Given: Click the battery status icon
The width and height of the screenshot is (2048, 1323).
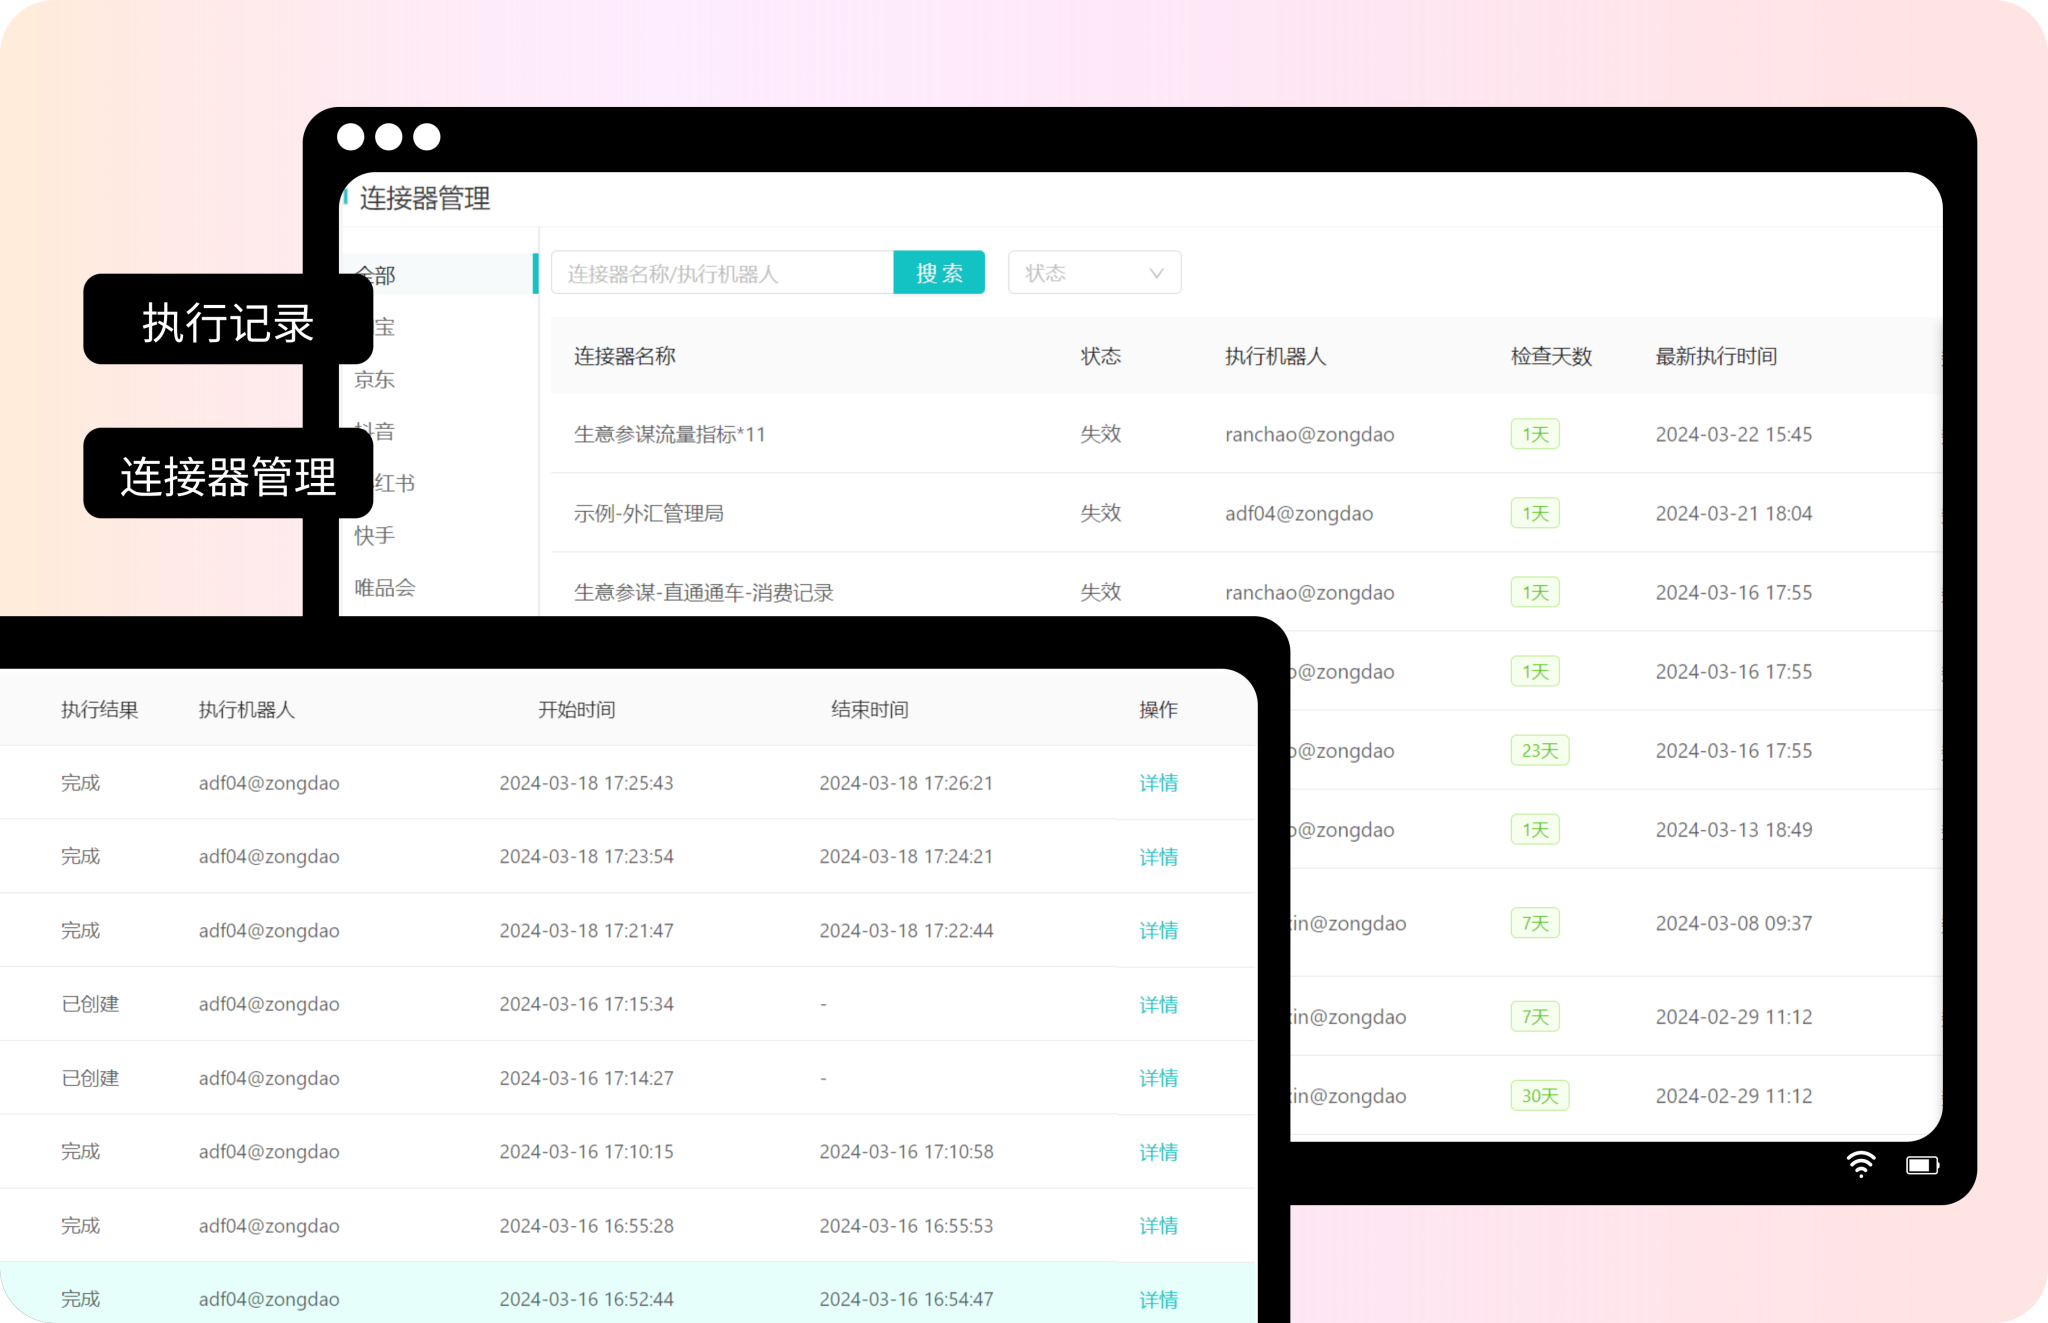Looking at the screenshot, I should tap(1921, 1165).
